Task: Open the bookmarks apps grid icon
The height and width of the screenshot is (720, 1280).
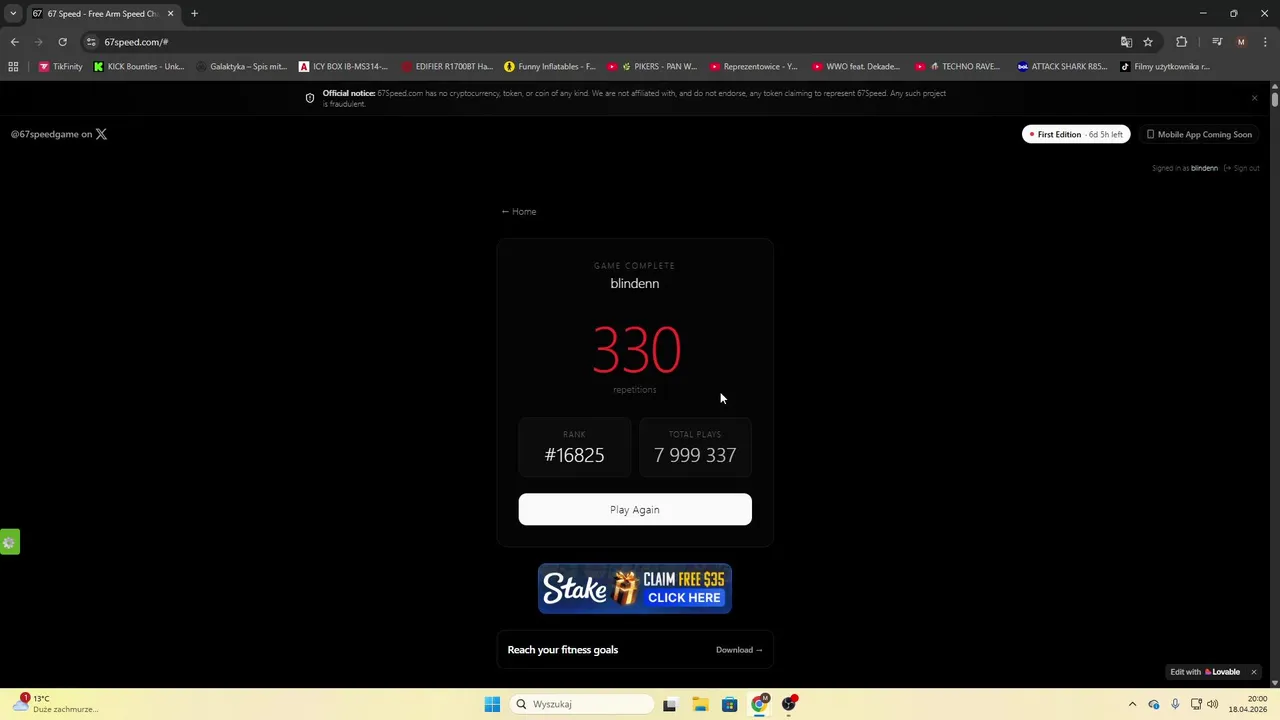Action: coord(13,67)
